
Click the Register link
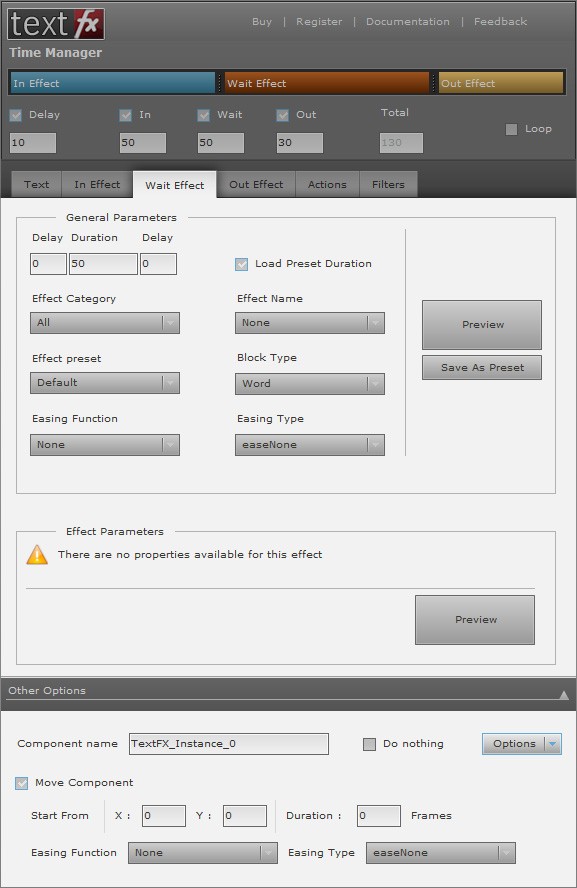319,22
